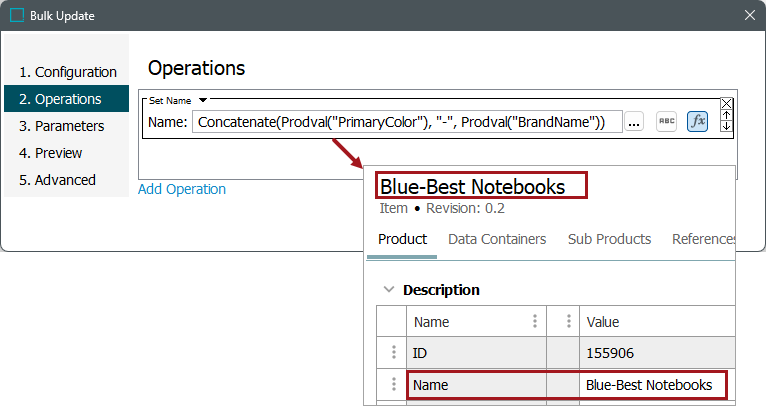Viewport: 766px width, 406px height.
Task: Click the Add Operation link
Action: point(182,189)
